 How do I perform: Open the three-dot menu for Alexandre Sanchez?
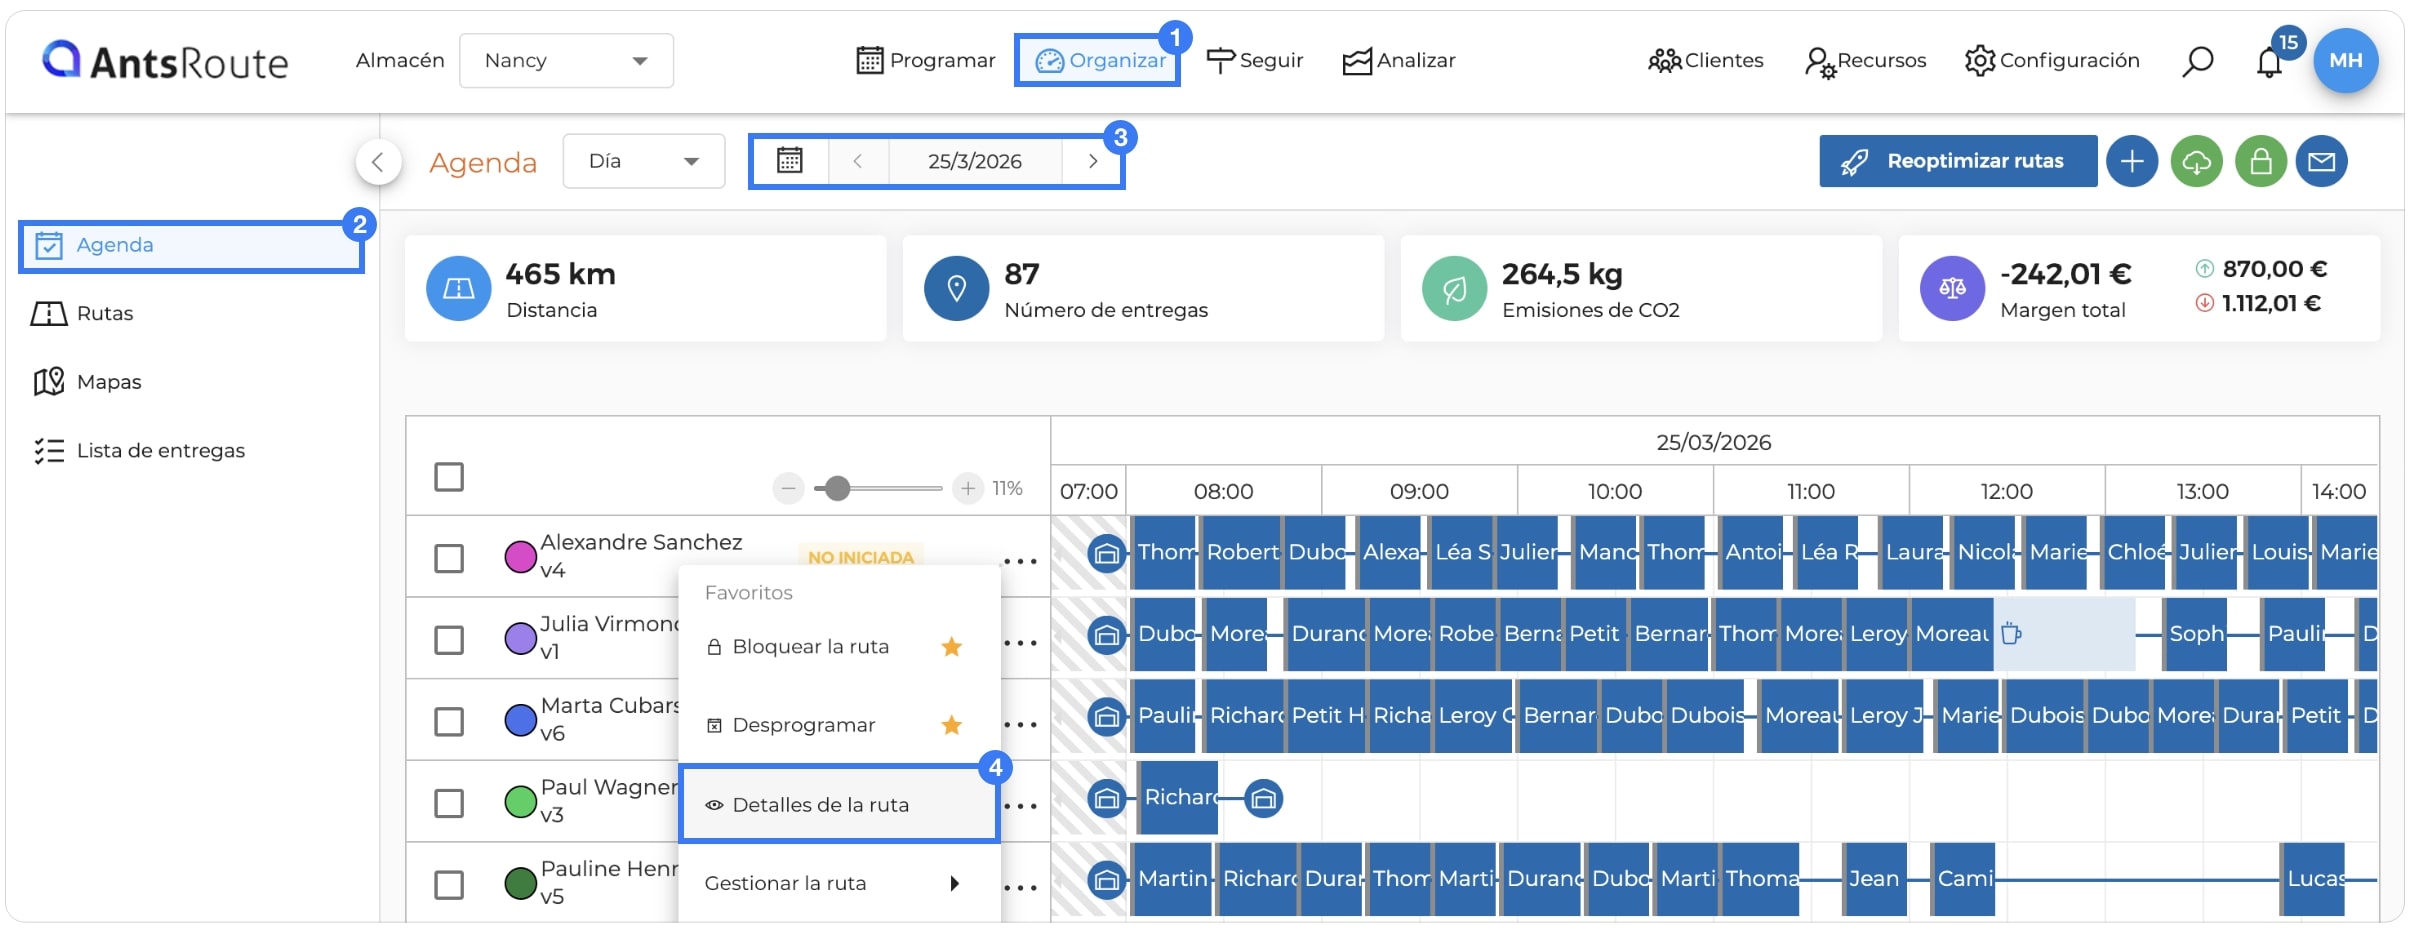1020,561
